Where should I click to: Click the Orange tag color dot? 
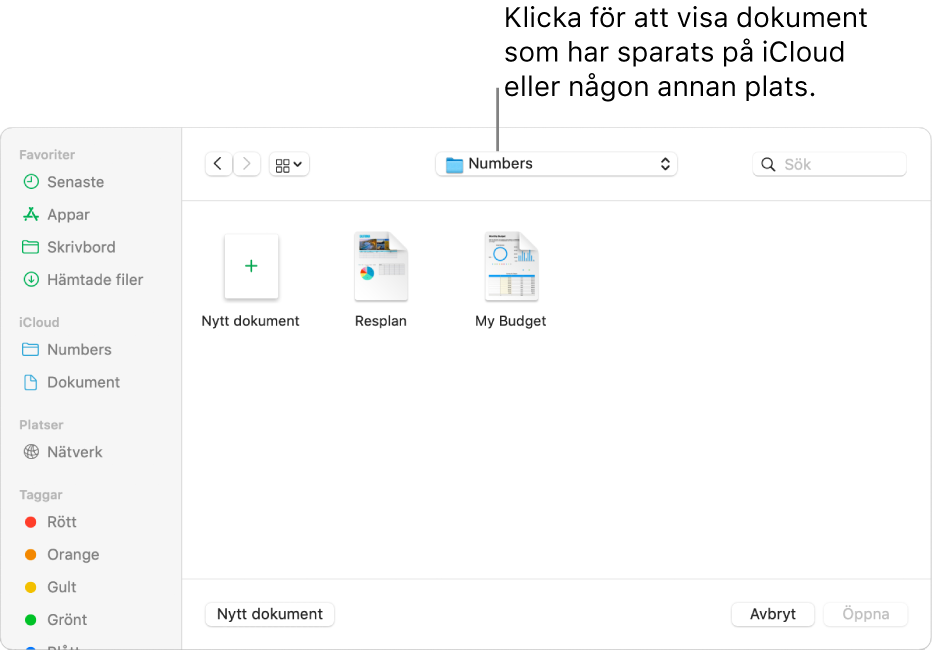(x=30, y=555)
